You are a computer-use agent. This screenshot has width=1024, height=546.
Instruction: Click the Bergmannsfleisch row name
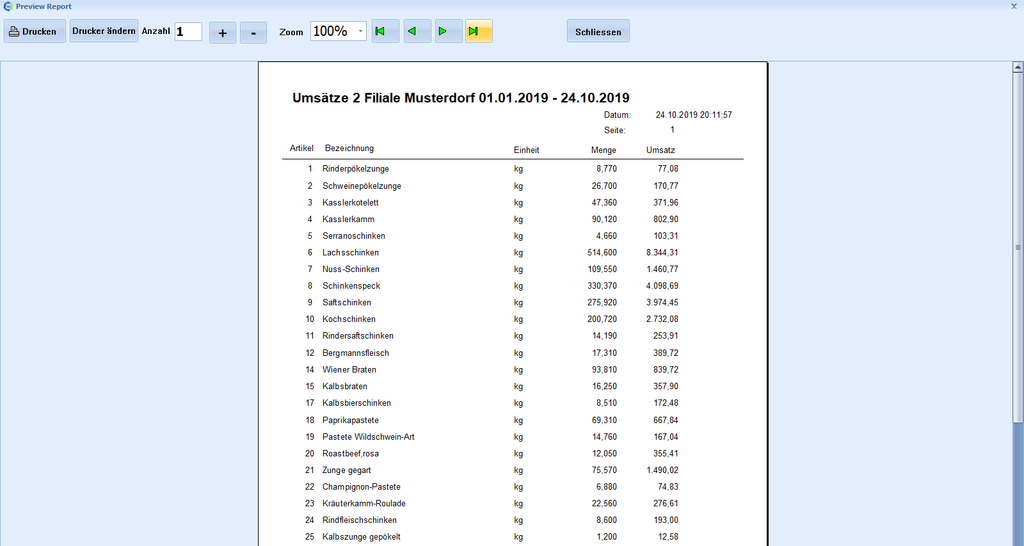[x=355, y=353]
